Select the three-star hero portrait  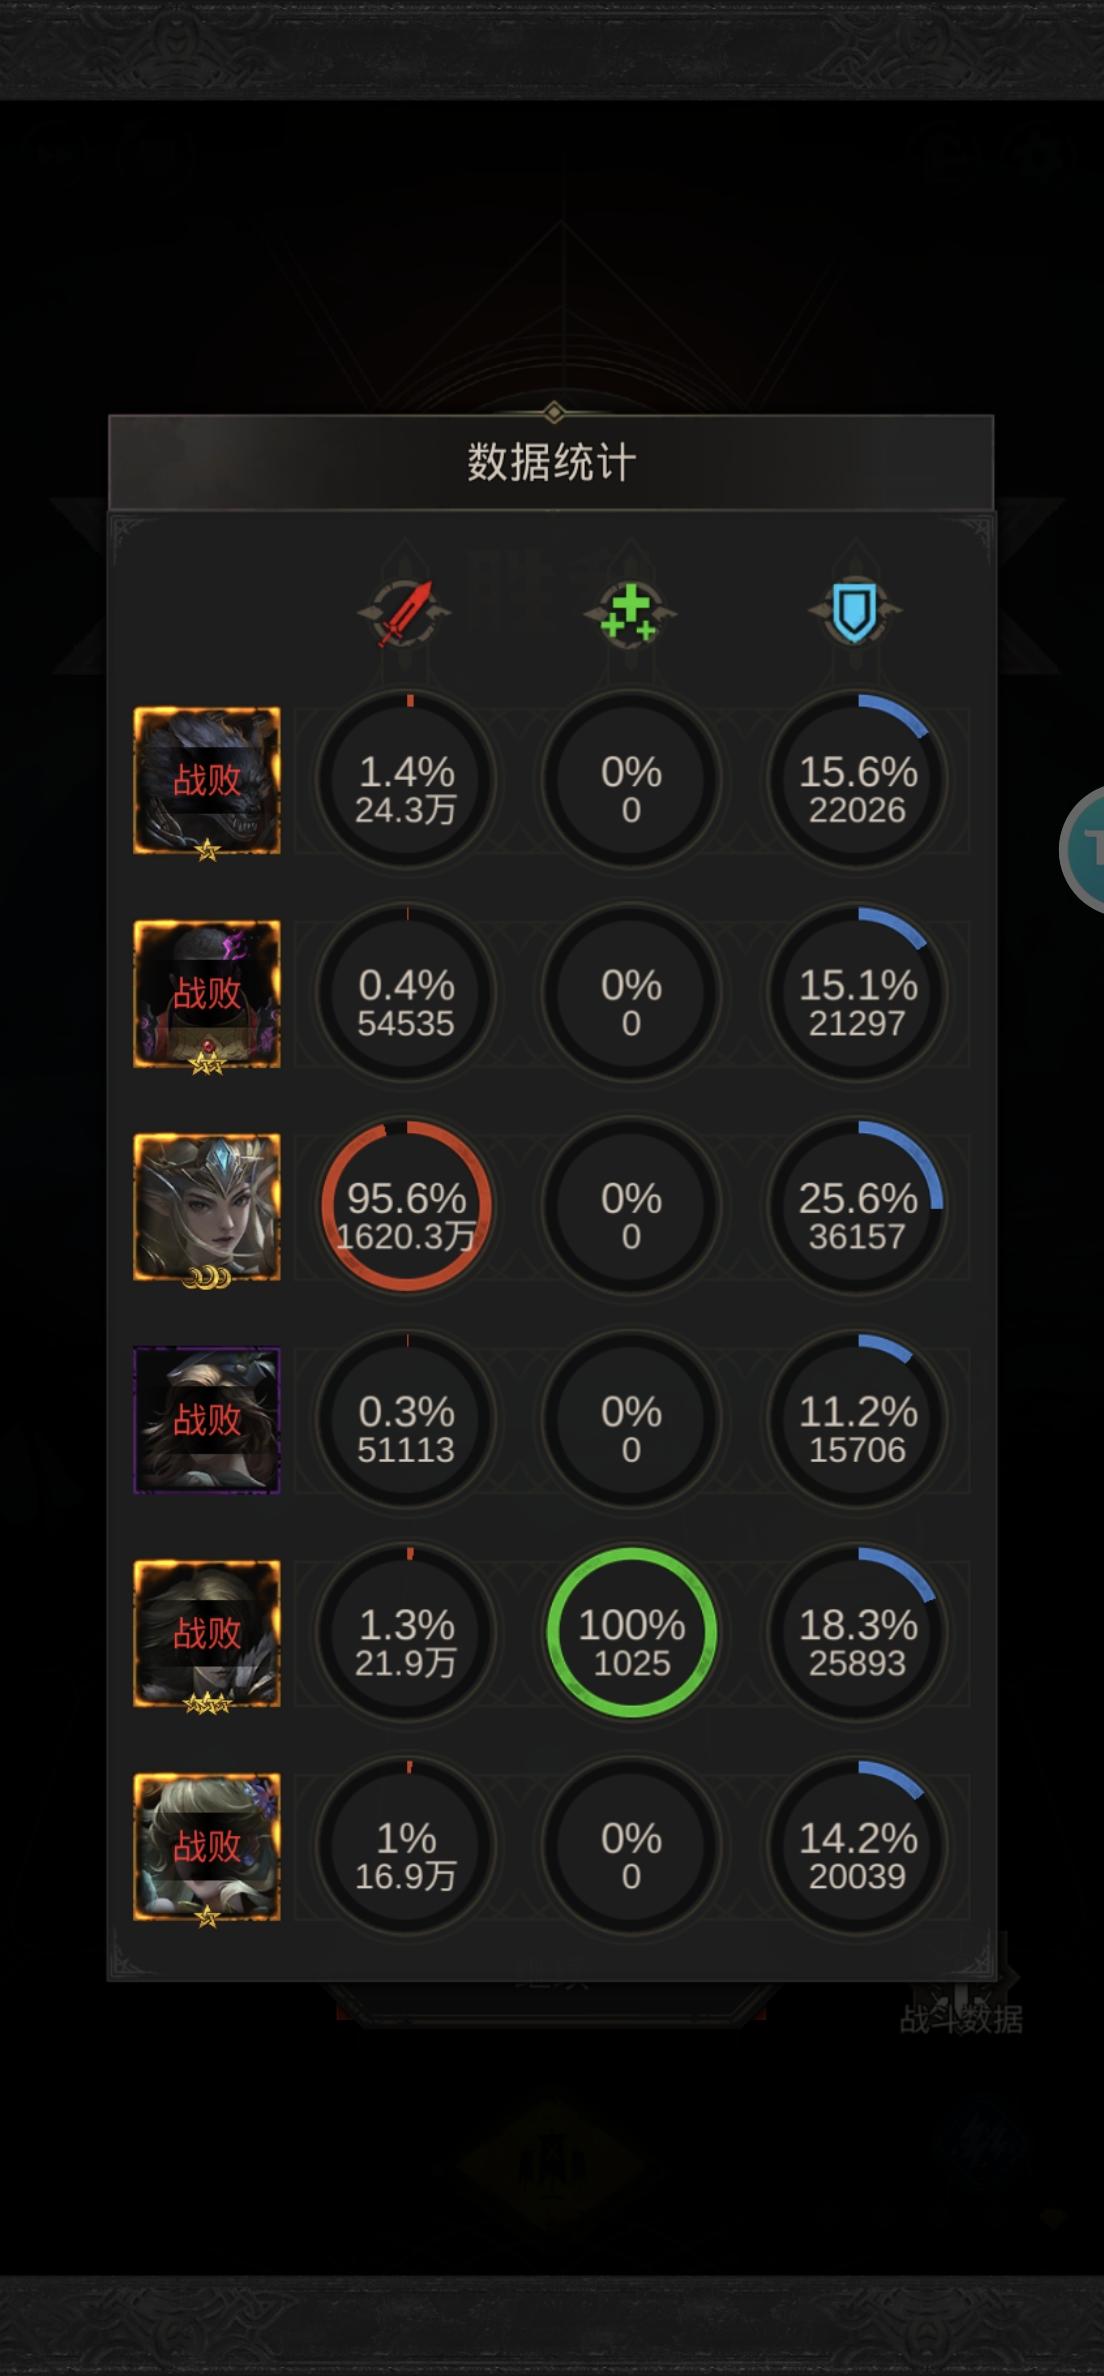pos(207,1634)
